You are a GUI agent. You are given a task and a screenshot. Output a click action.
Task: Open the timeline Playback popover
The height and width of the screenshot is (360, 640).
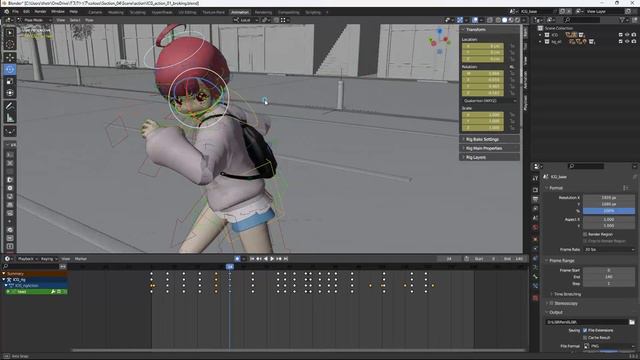[27, 259]
